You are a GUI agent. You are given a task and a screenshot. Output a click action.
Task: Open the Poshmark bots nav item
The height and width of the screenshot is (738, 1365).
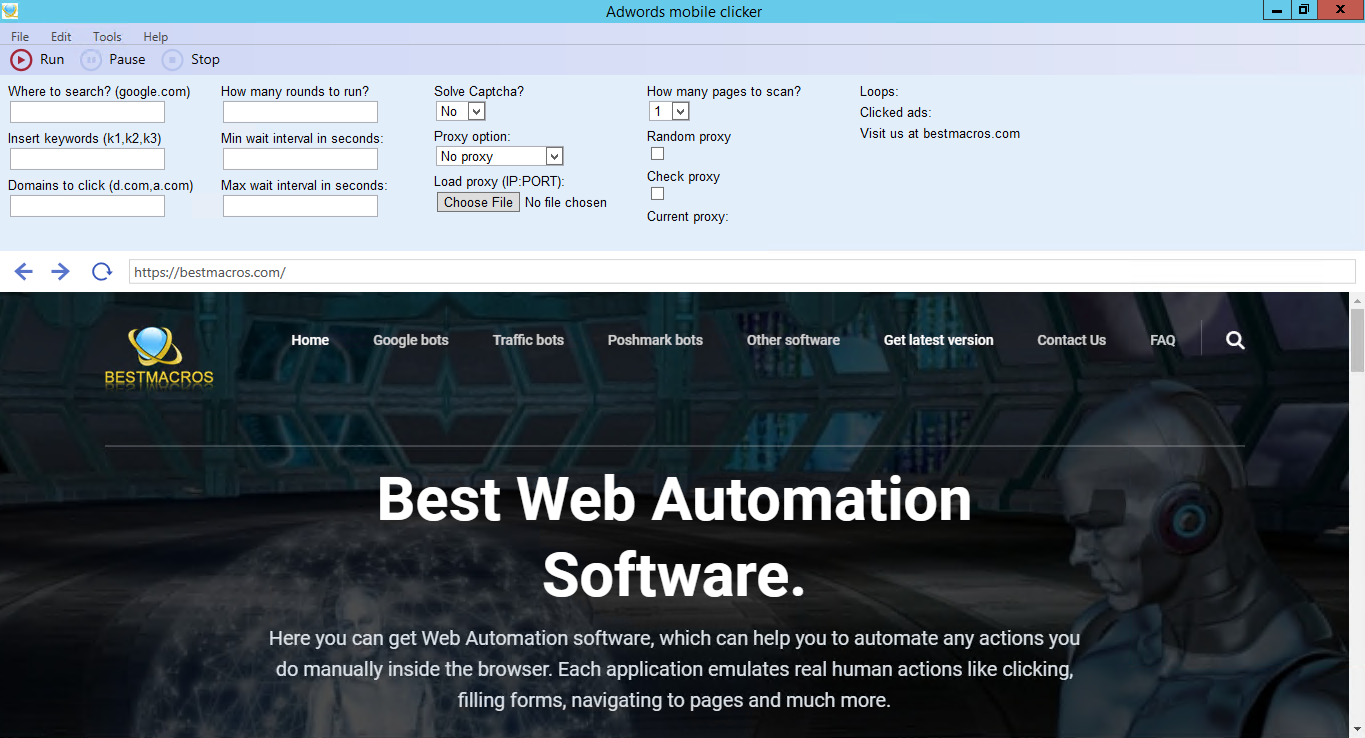pos(655,340)
